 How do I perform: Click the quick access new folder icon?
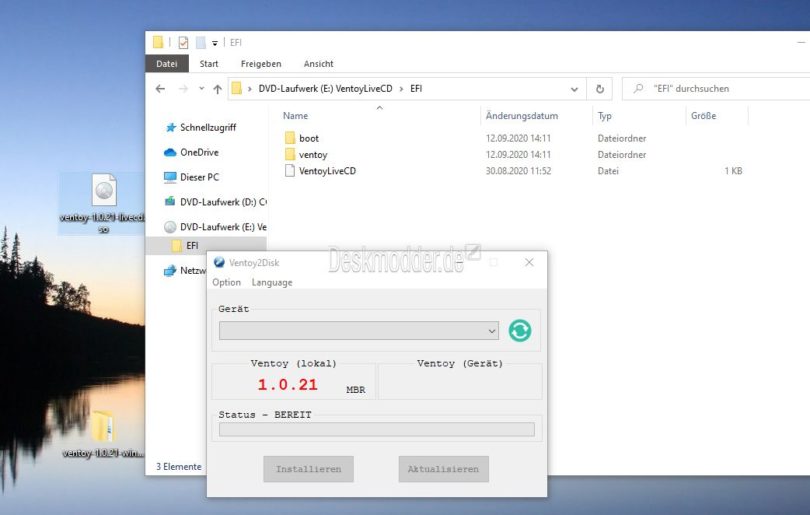tap(201, 42)
